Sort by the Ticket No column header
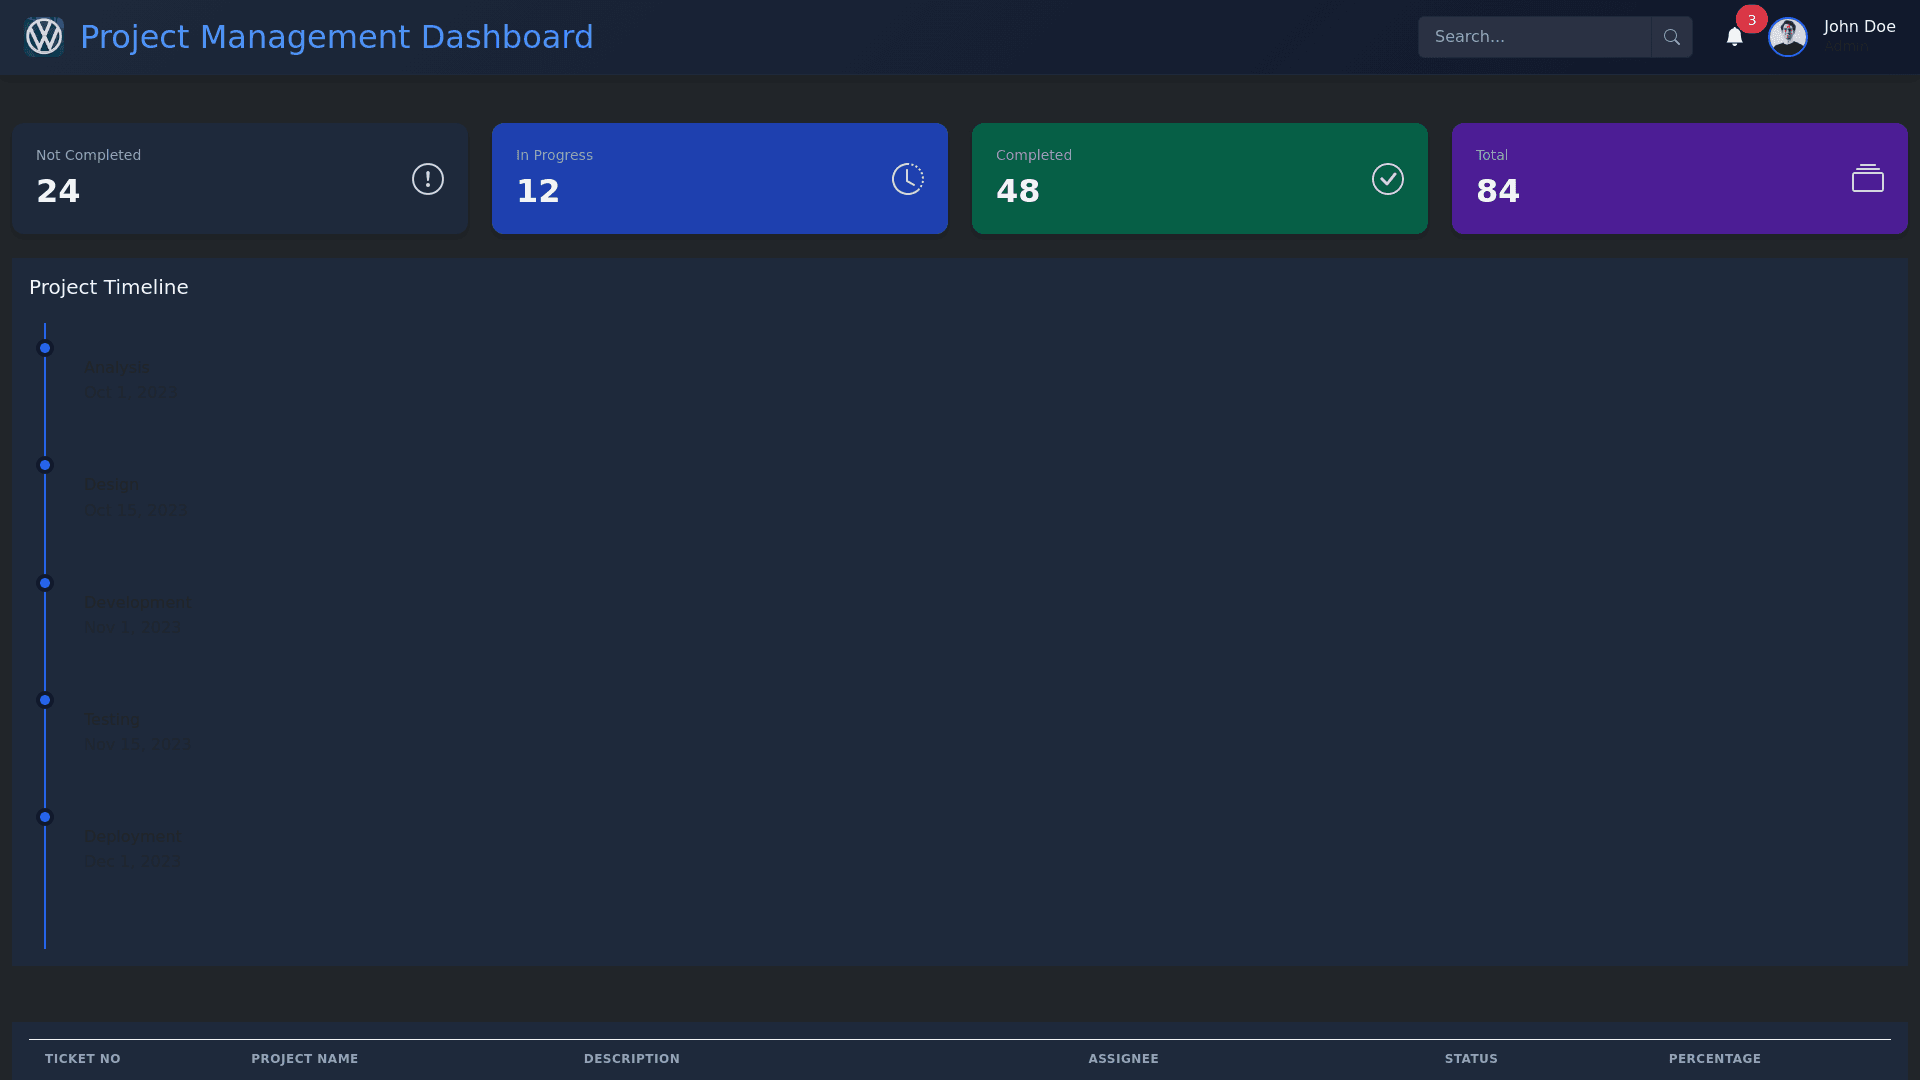 (x=83, y=1058)
